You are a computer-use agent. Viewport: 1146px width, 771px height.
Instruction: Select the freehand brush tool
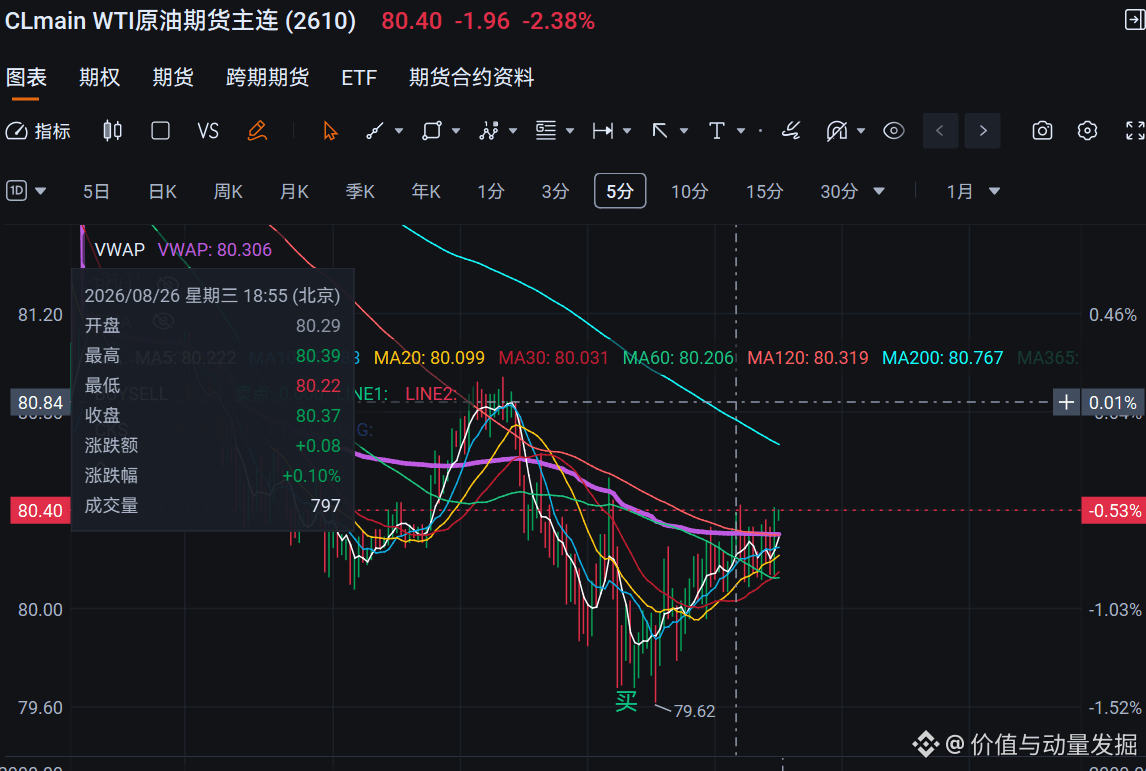[791, 131]
